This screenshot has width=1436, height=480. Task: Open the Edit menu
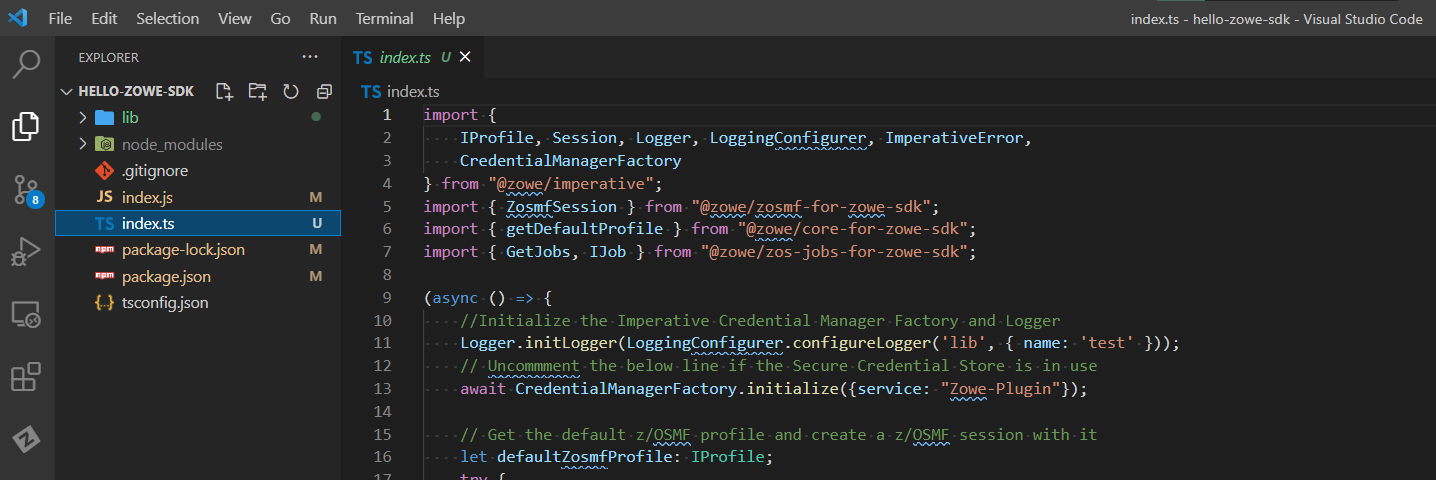[x=104, y=18]
